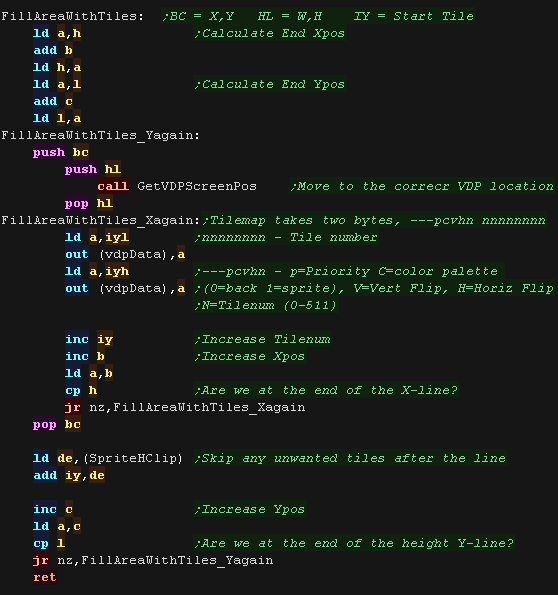Click the 'ld a,iyh' instruction

tap(97, 271)
